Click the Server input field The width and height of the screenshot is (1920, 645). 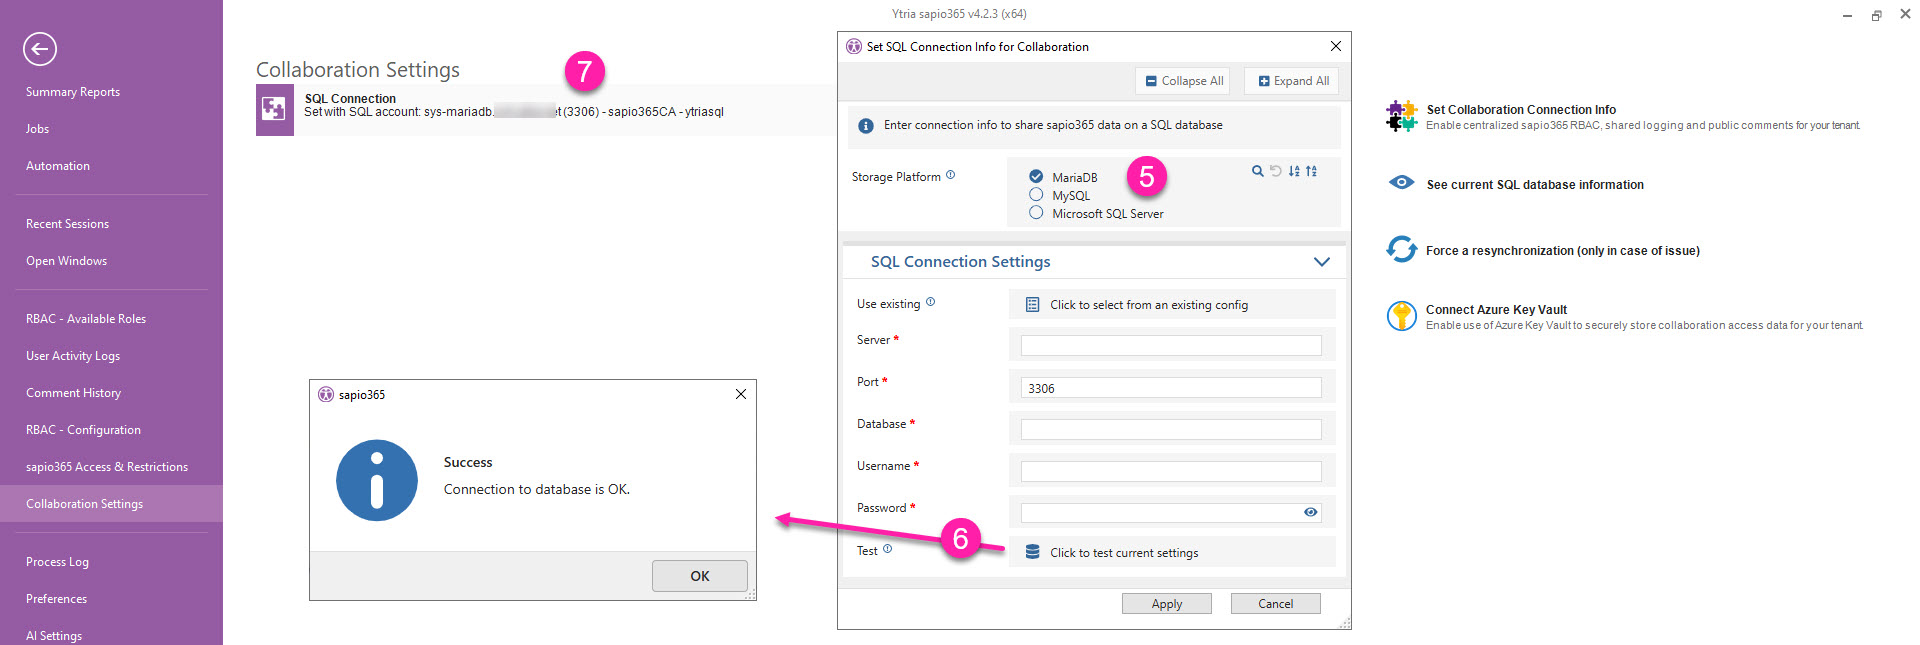[1171, 346]
